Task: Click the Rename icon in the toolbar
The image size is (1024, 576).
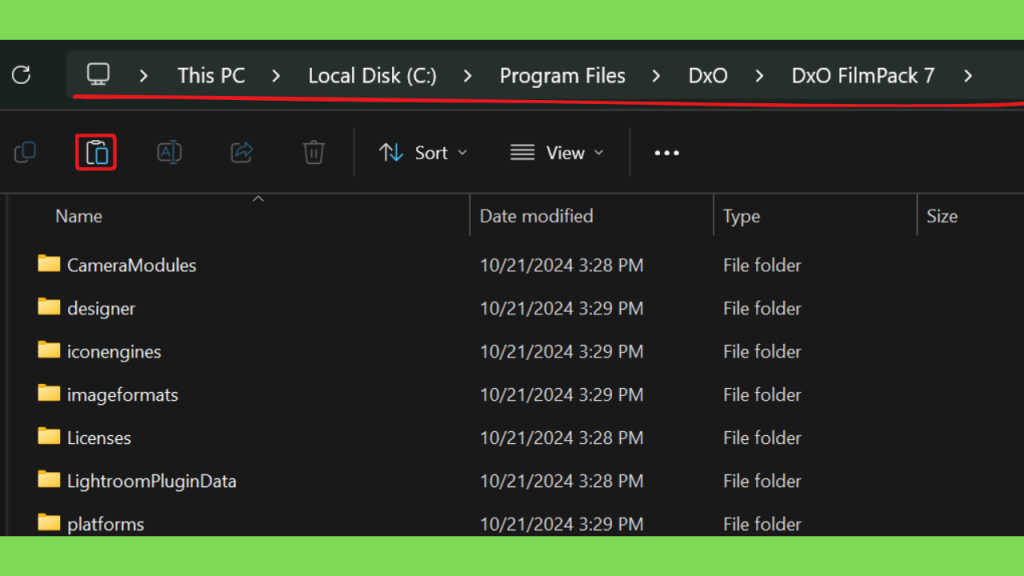Action: pos(169,152)
